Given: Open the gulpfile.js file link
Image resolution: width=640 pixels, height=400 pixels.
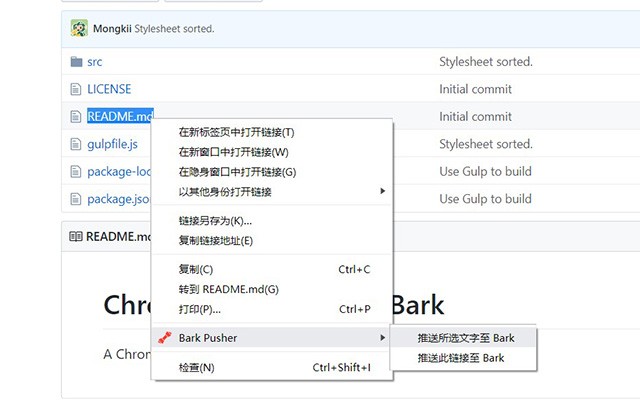Looking at the screenshot, I should [112, 144].
